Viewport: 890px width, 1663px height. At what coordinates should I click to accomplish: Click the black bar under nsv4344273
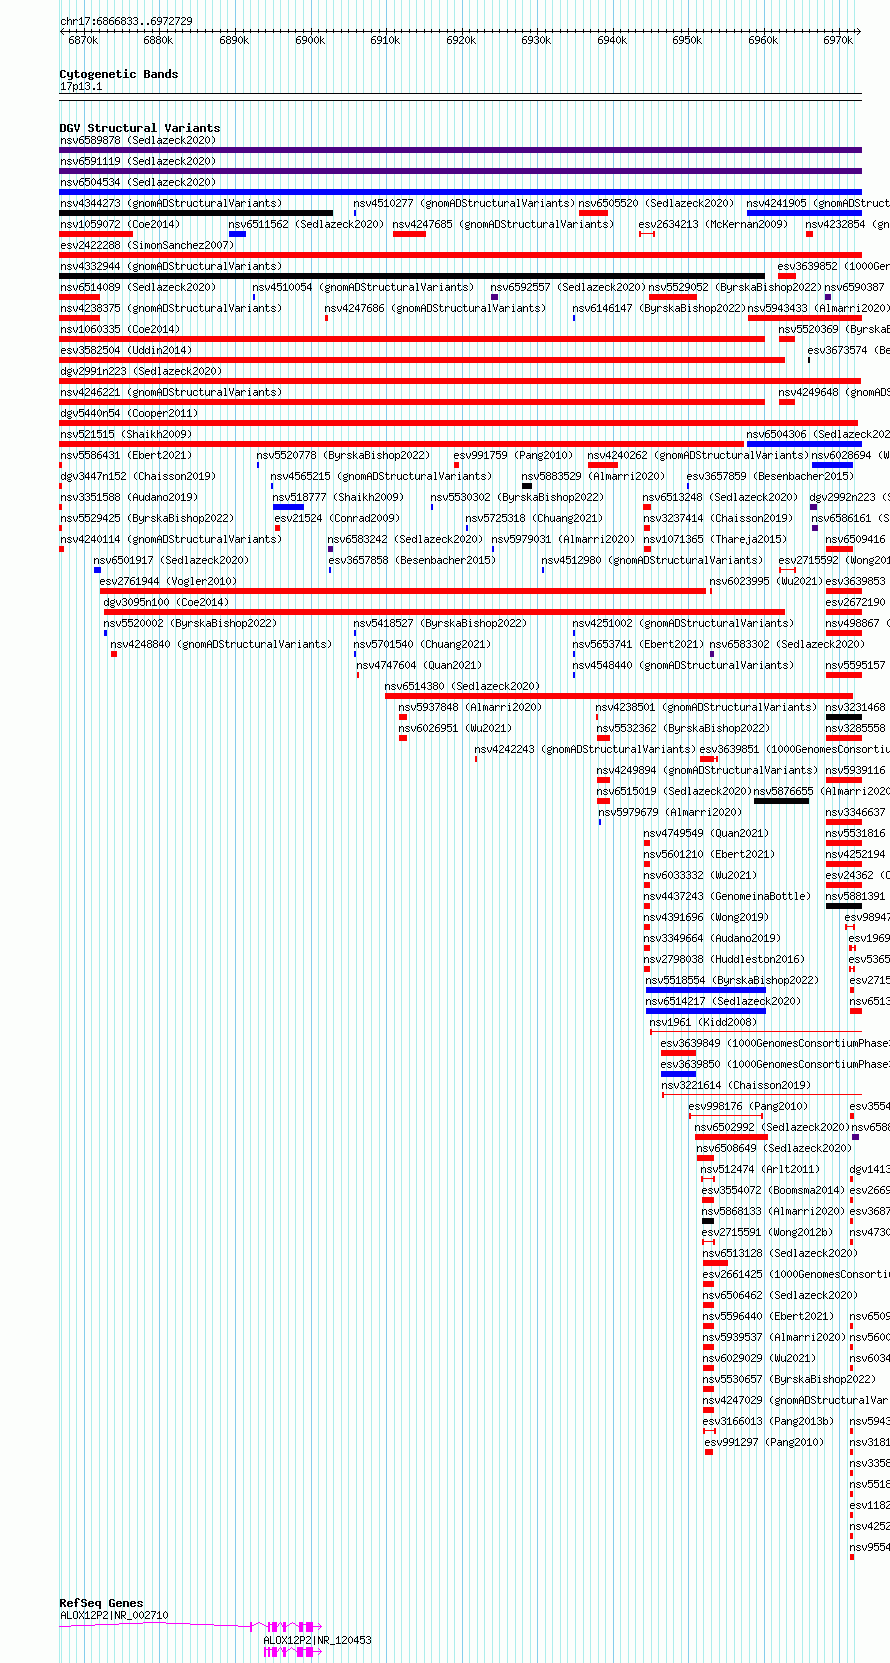(x=196, y=213)
